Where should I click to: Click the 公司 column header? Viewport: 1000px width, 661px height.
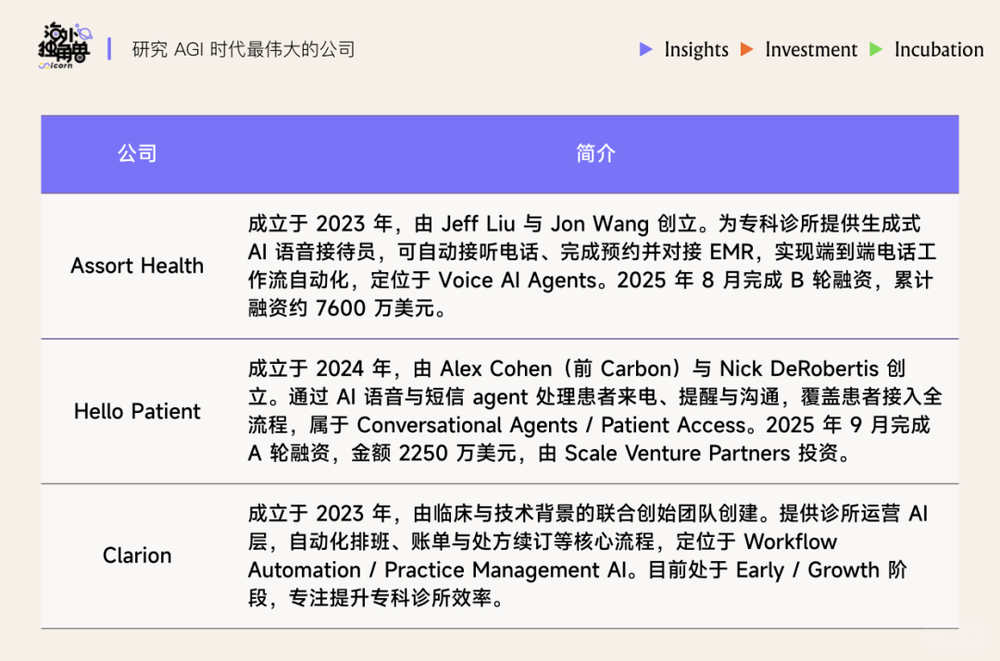tap(137, 154)
